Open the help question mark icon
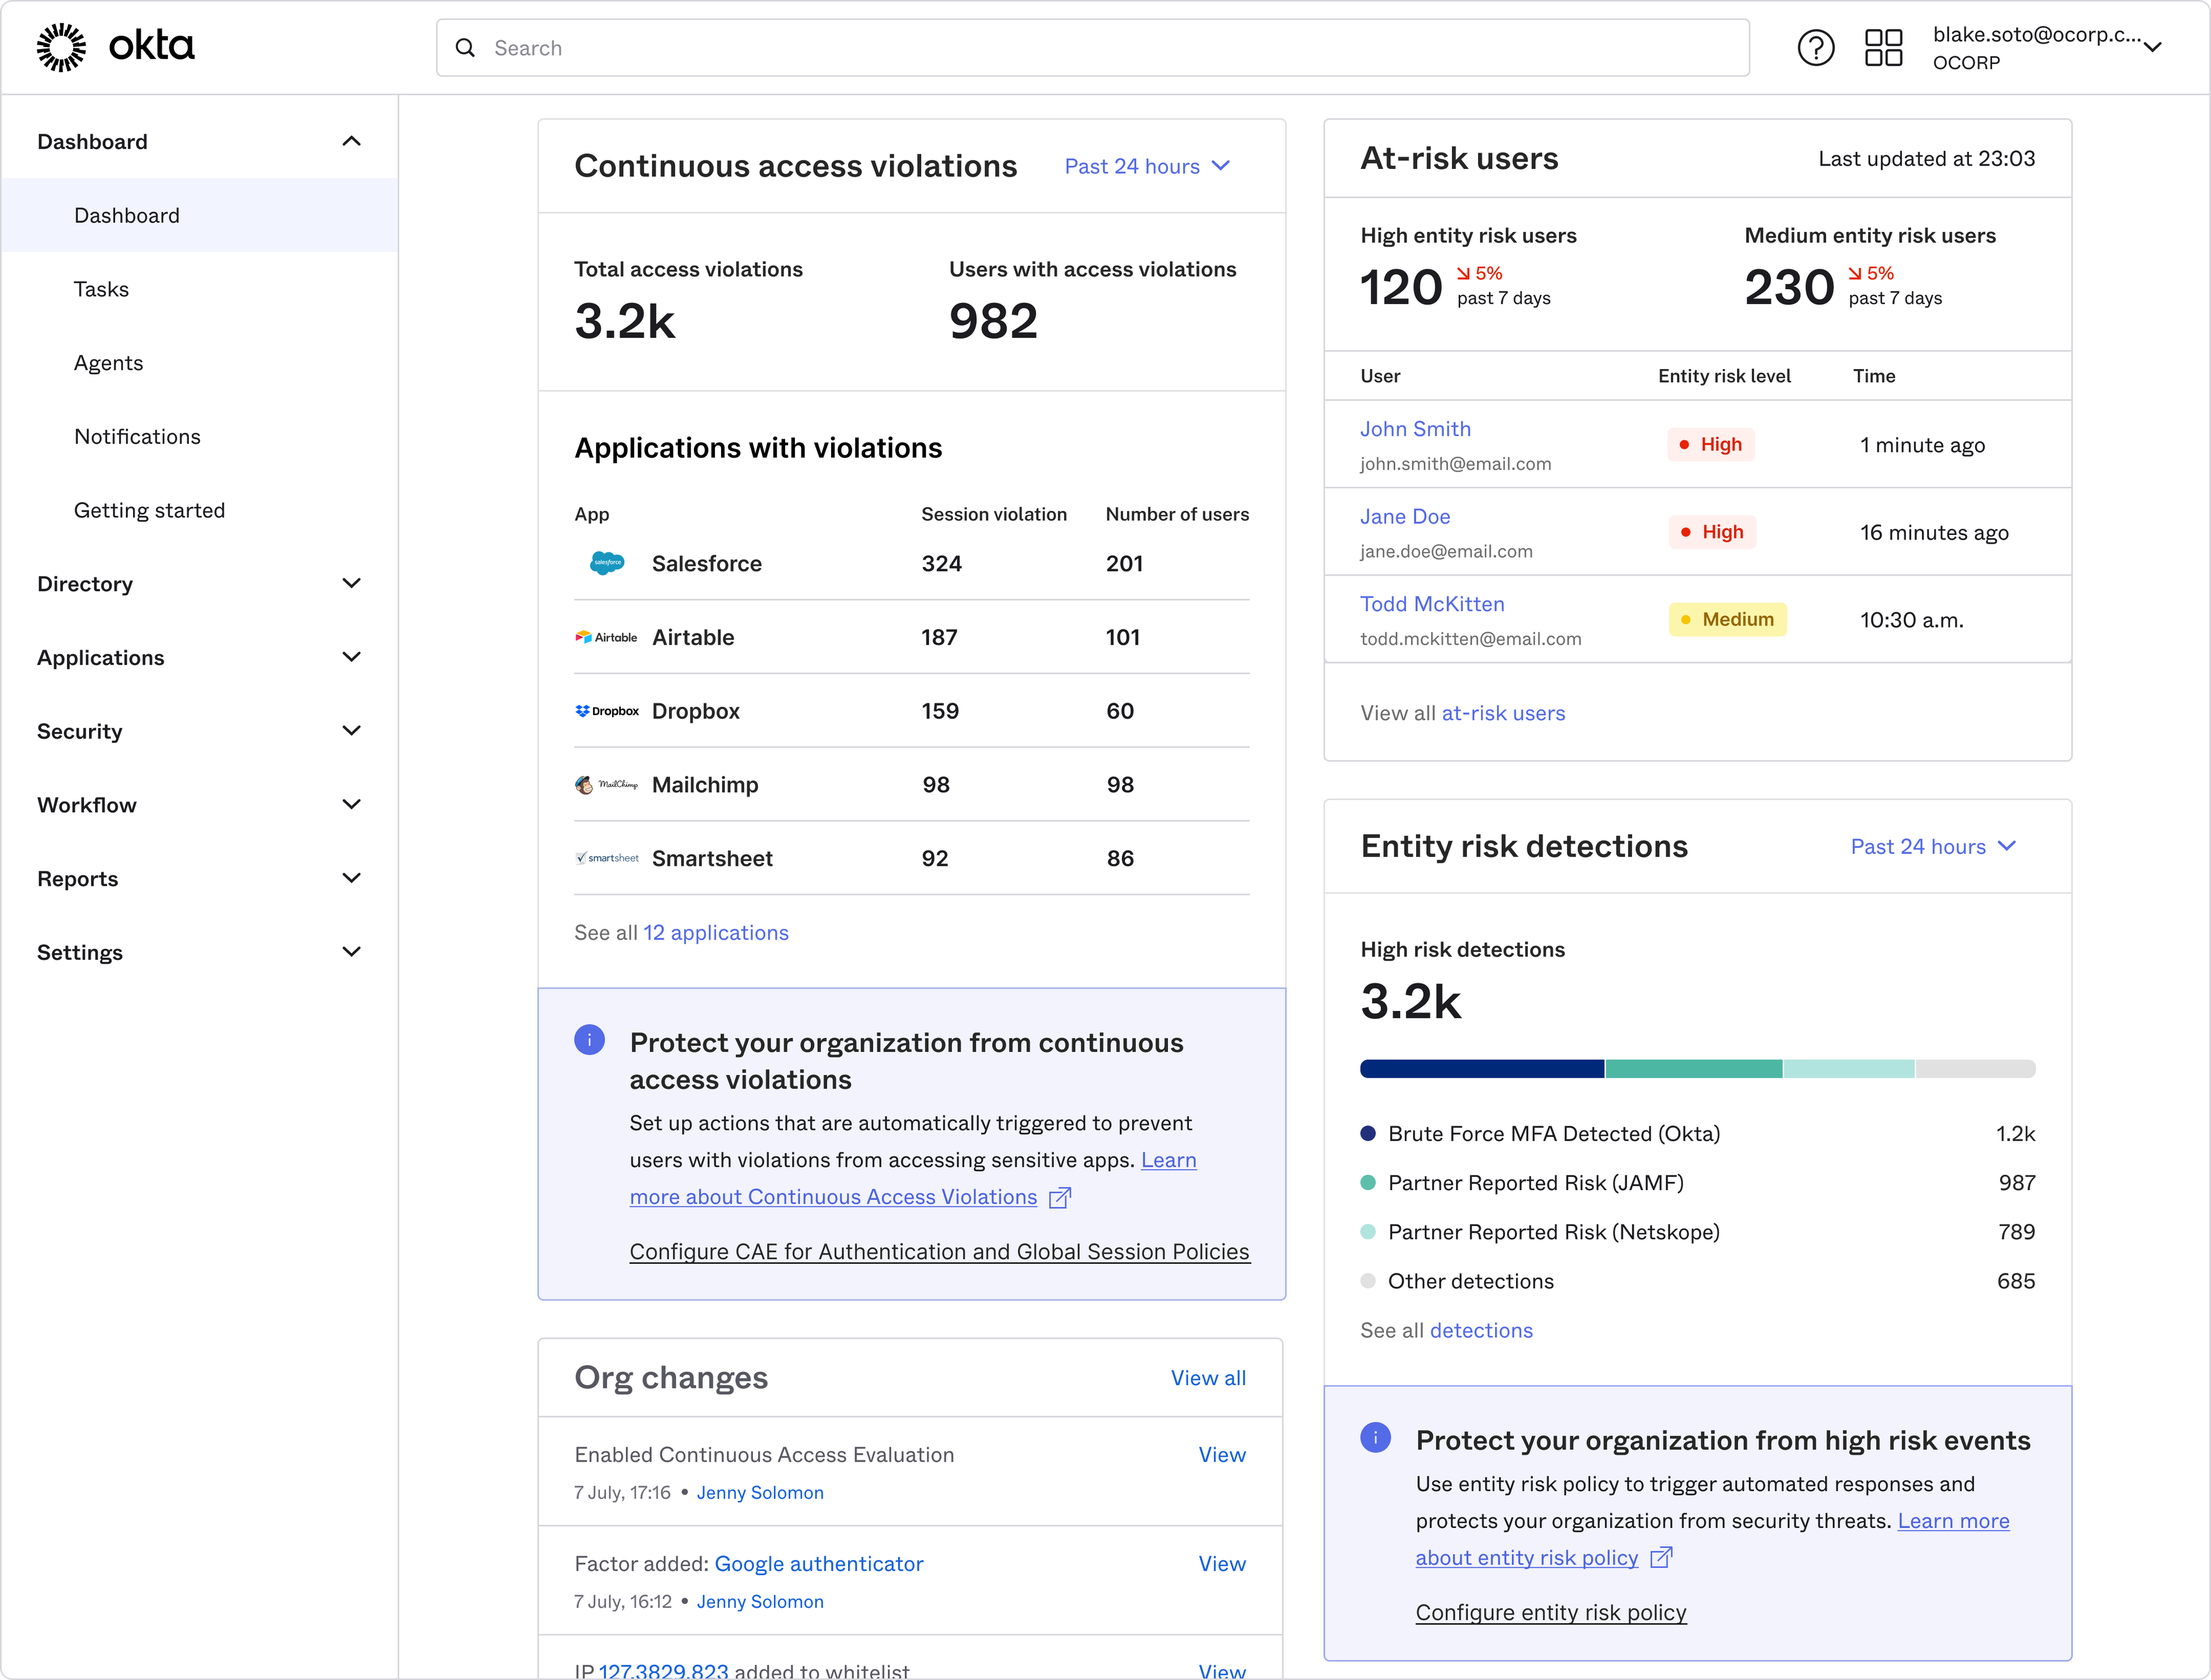The height and width of the screenshot is (1680, 2211). pyautogui.click(x=1815, y=47)
